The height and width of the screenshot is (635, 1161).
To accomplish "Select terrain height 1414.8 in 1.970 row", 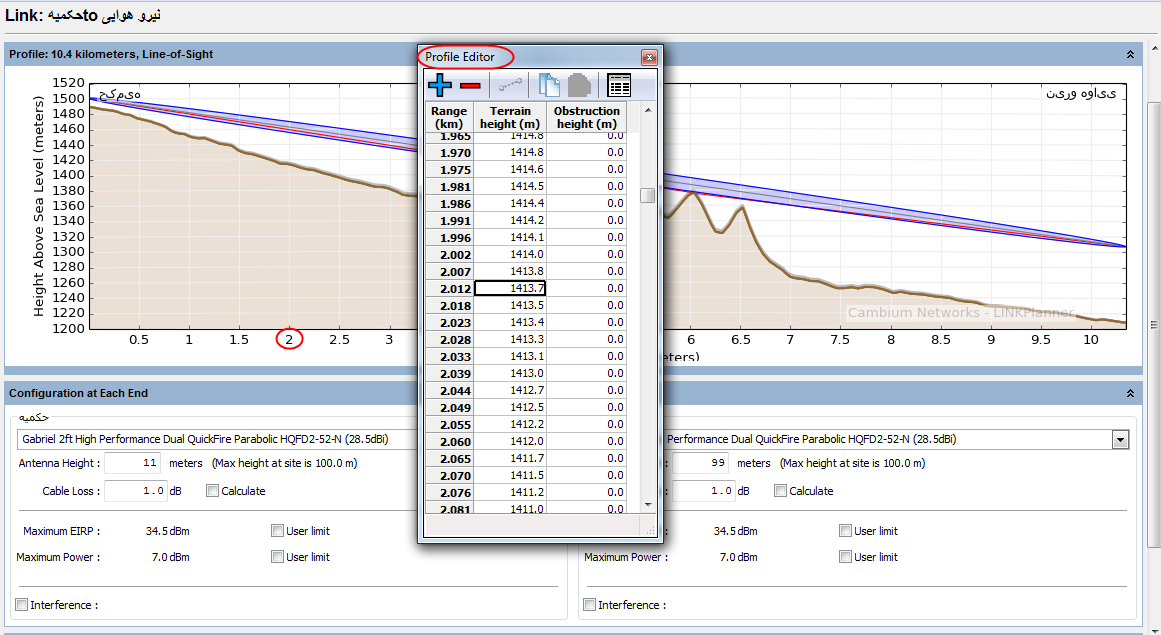I will 509,152.
